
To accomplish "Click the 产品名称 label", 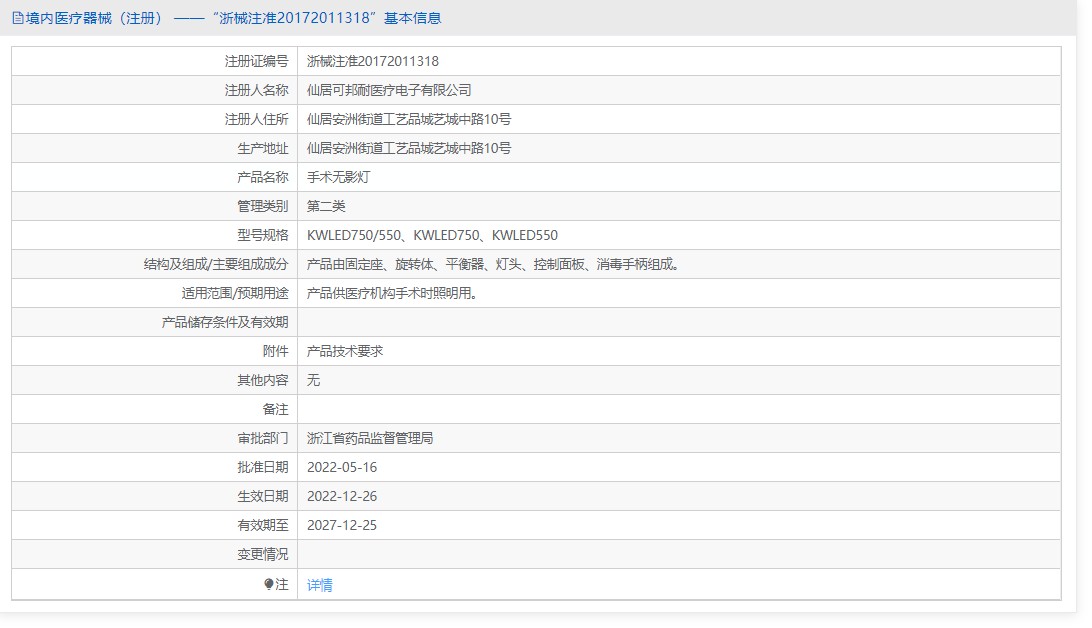I will tap(263, 178).
